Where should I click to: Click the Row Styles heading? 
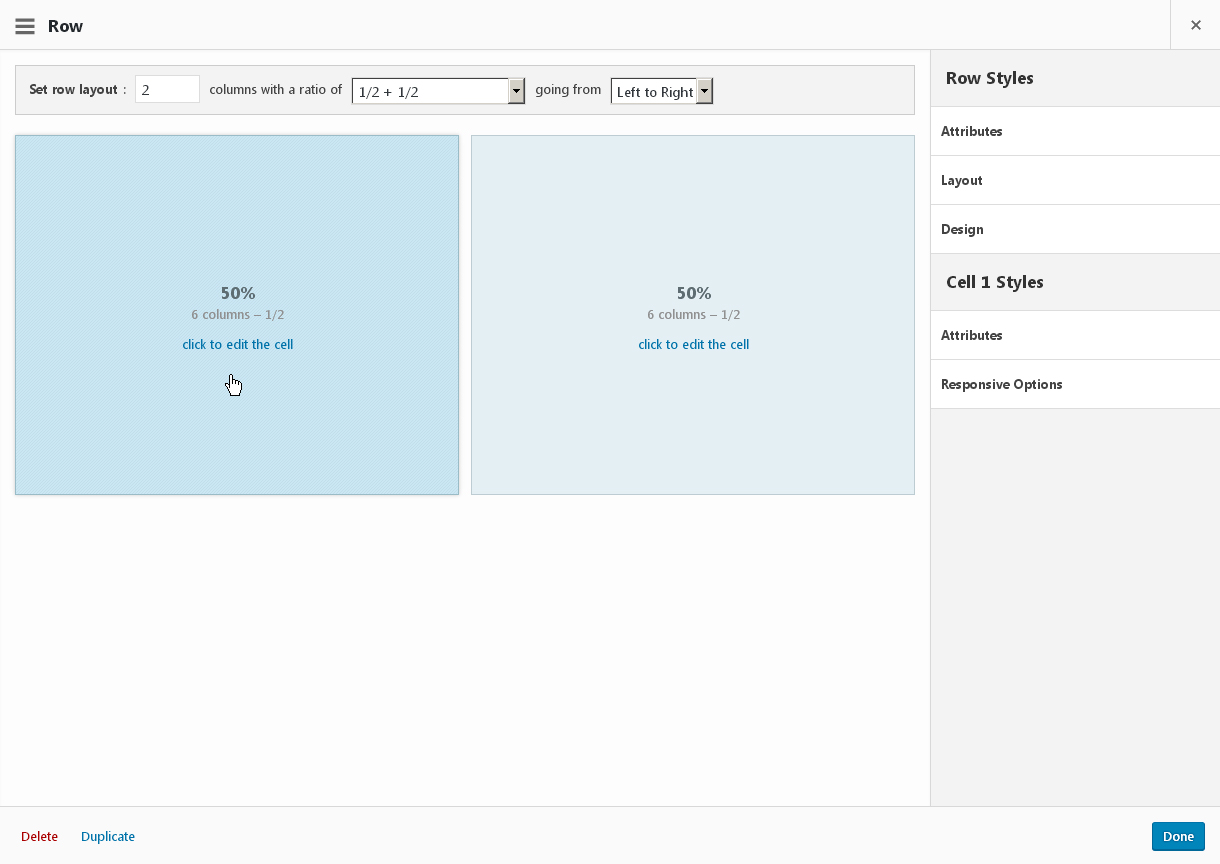point(990,78)
